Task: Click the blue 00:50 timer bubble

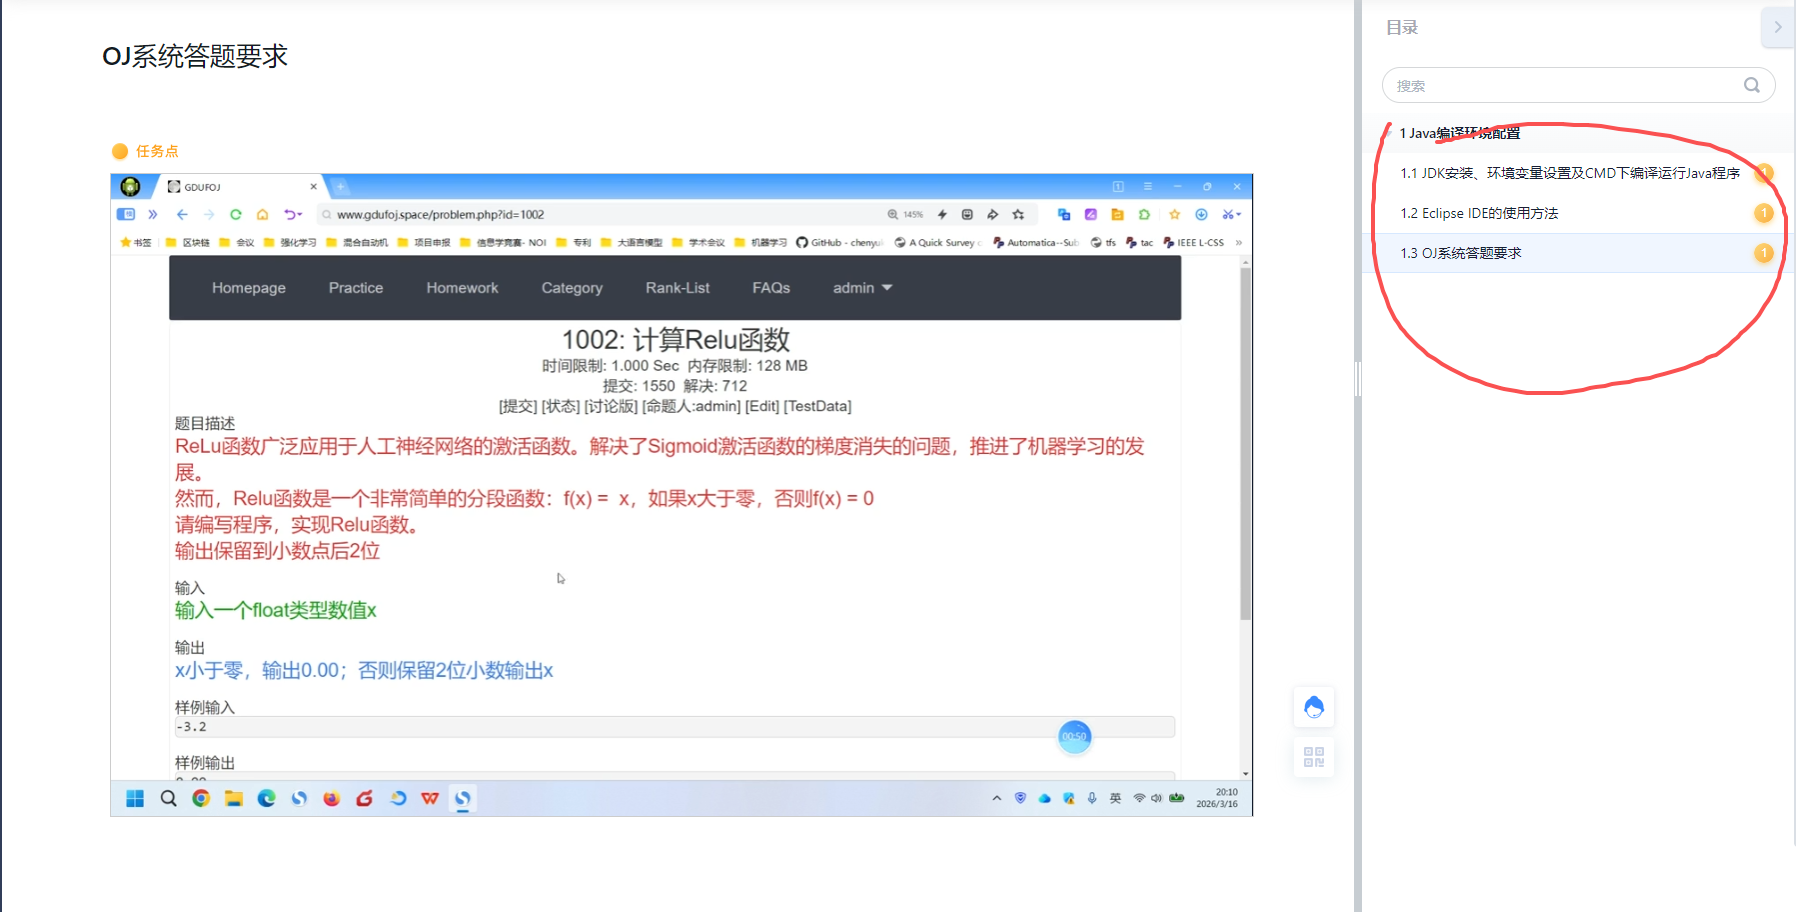Action: (x=1074, y=737)
